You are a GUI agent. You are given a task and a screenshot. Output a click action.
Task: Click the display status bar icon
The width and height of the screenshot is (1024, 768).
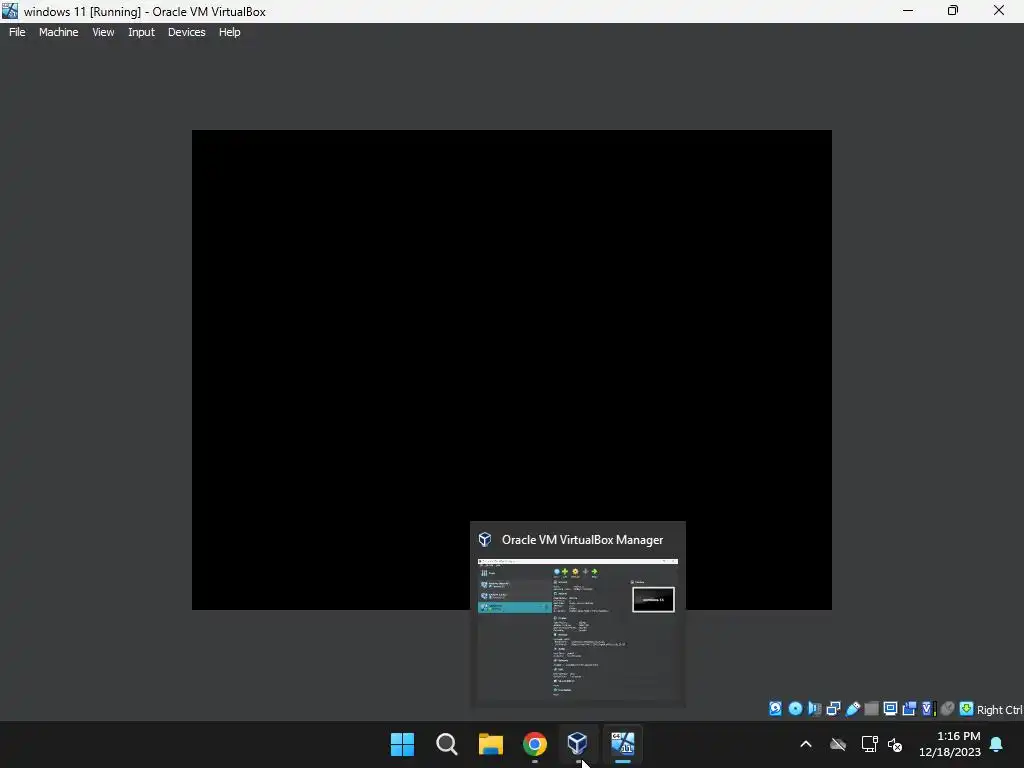(x=890, y=709)
